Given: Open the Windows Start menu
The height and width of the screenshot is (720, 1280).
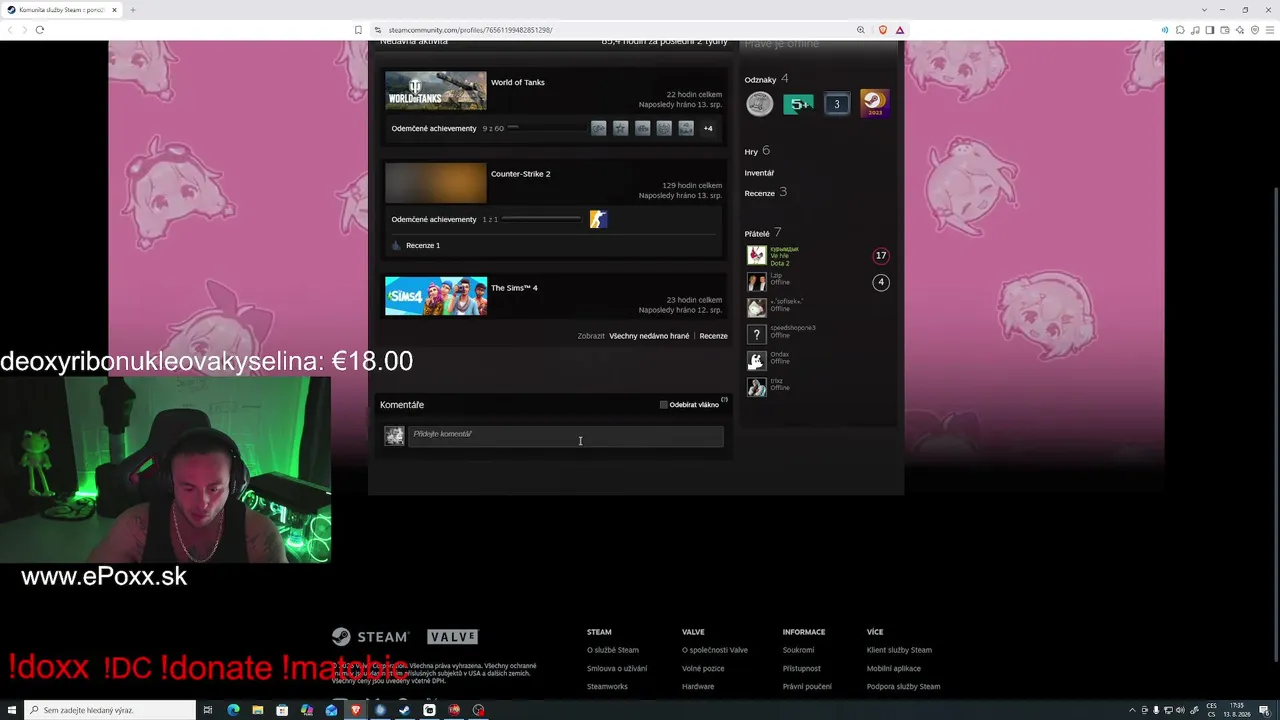Looking at the screenshot, I should [10, 710].
